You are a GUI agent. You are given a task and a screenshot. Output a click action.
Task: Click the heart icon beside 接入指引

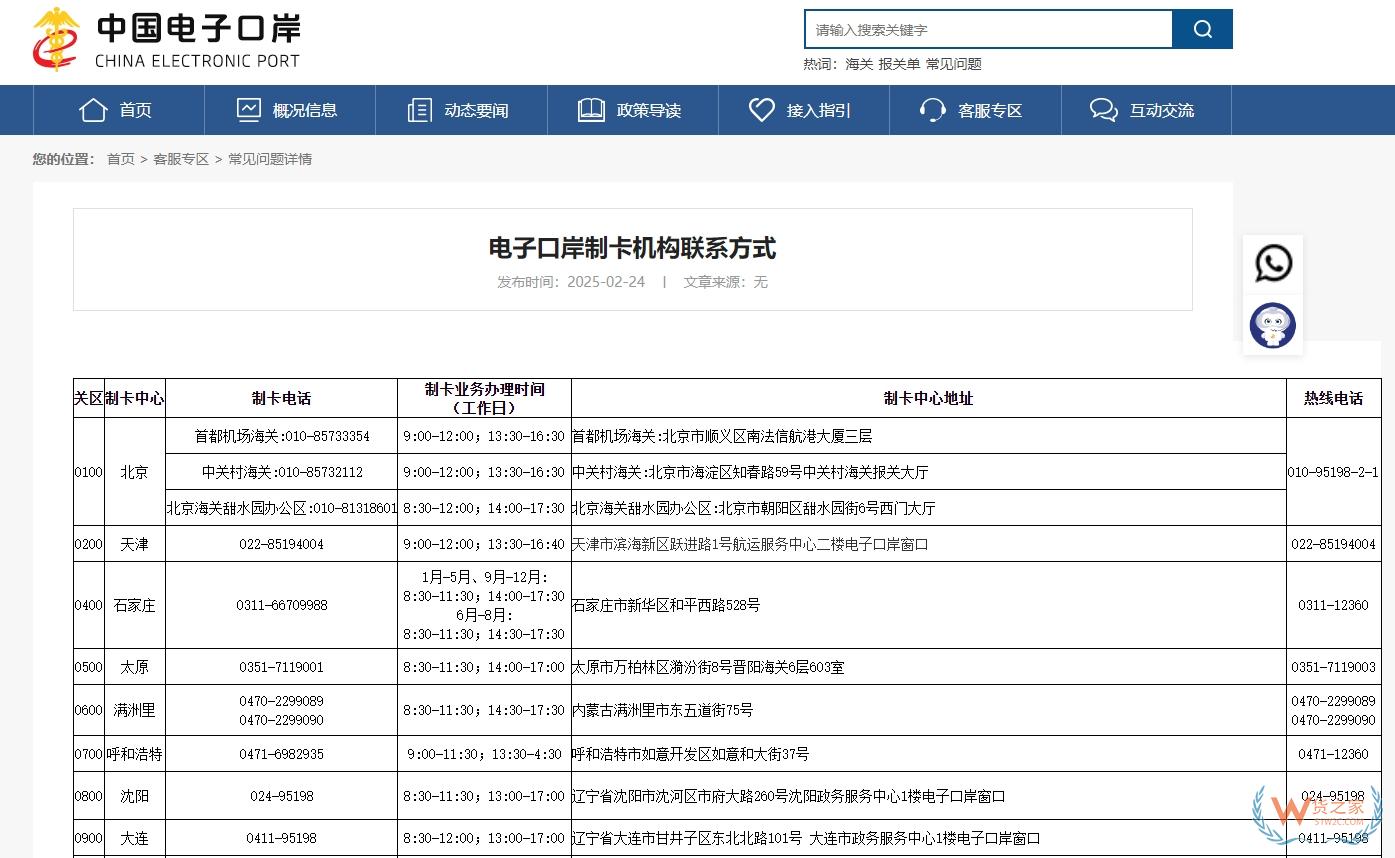pos(762,110)
